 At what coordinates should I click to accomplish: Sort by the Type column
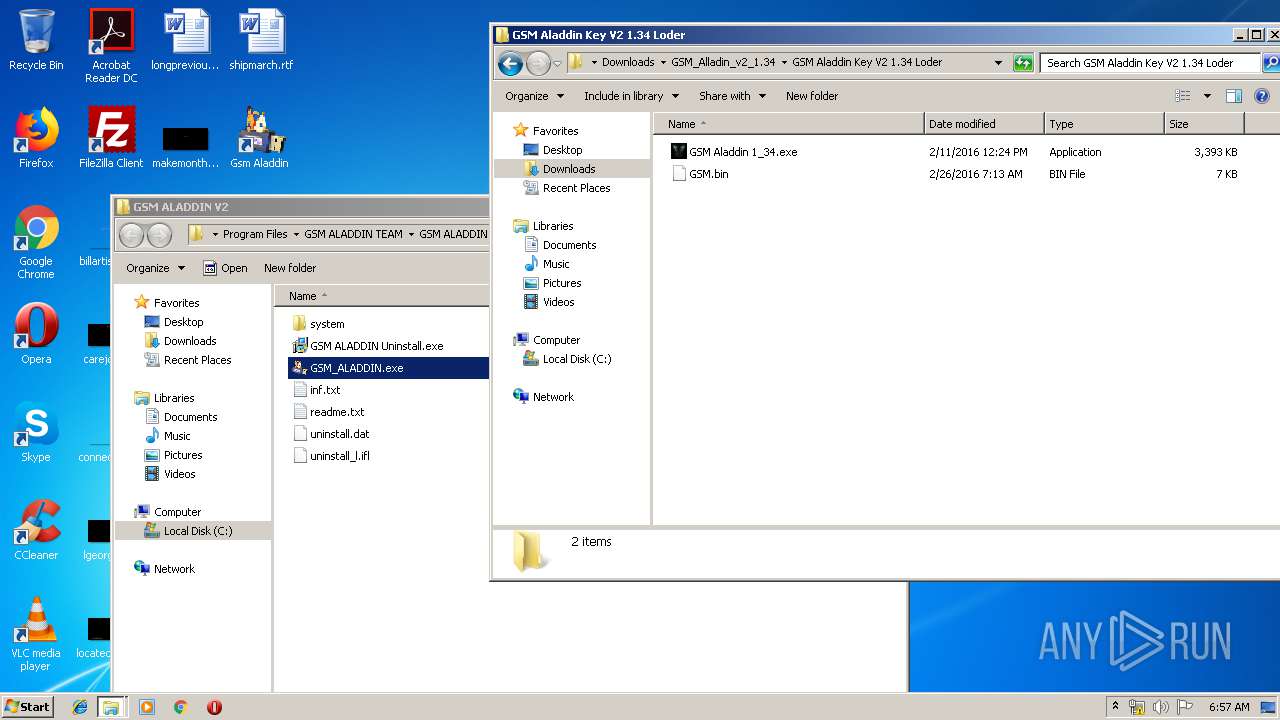(1104, 124)
